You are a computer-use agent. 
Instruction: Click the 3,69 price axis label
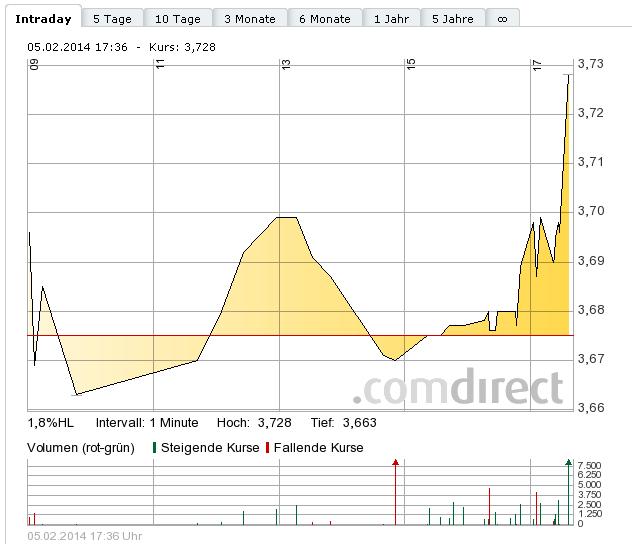point(590,261)
